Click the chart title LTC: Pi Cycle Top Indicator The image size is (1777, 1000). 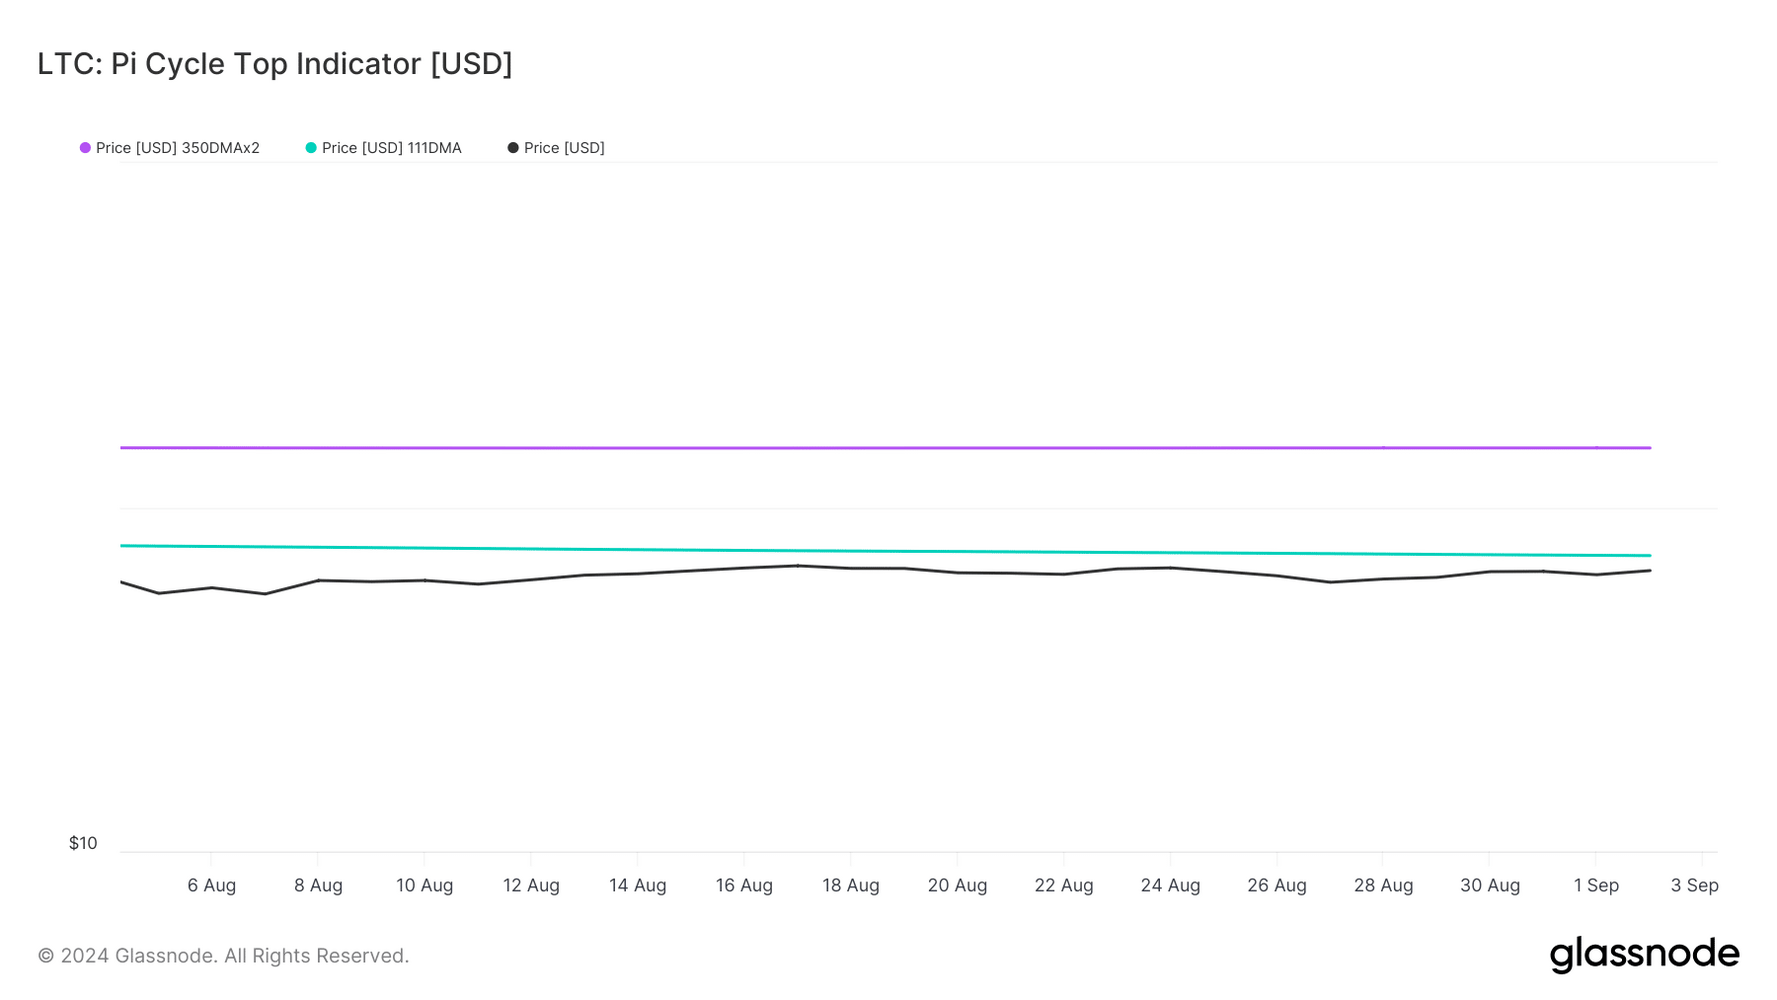pyautogui.click(x=275, y=64)
